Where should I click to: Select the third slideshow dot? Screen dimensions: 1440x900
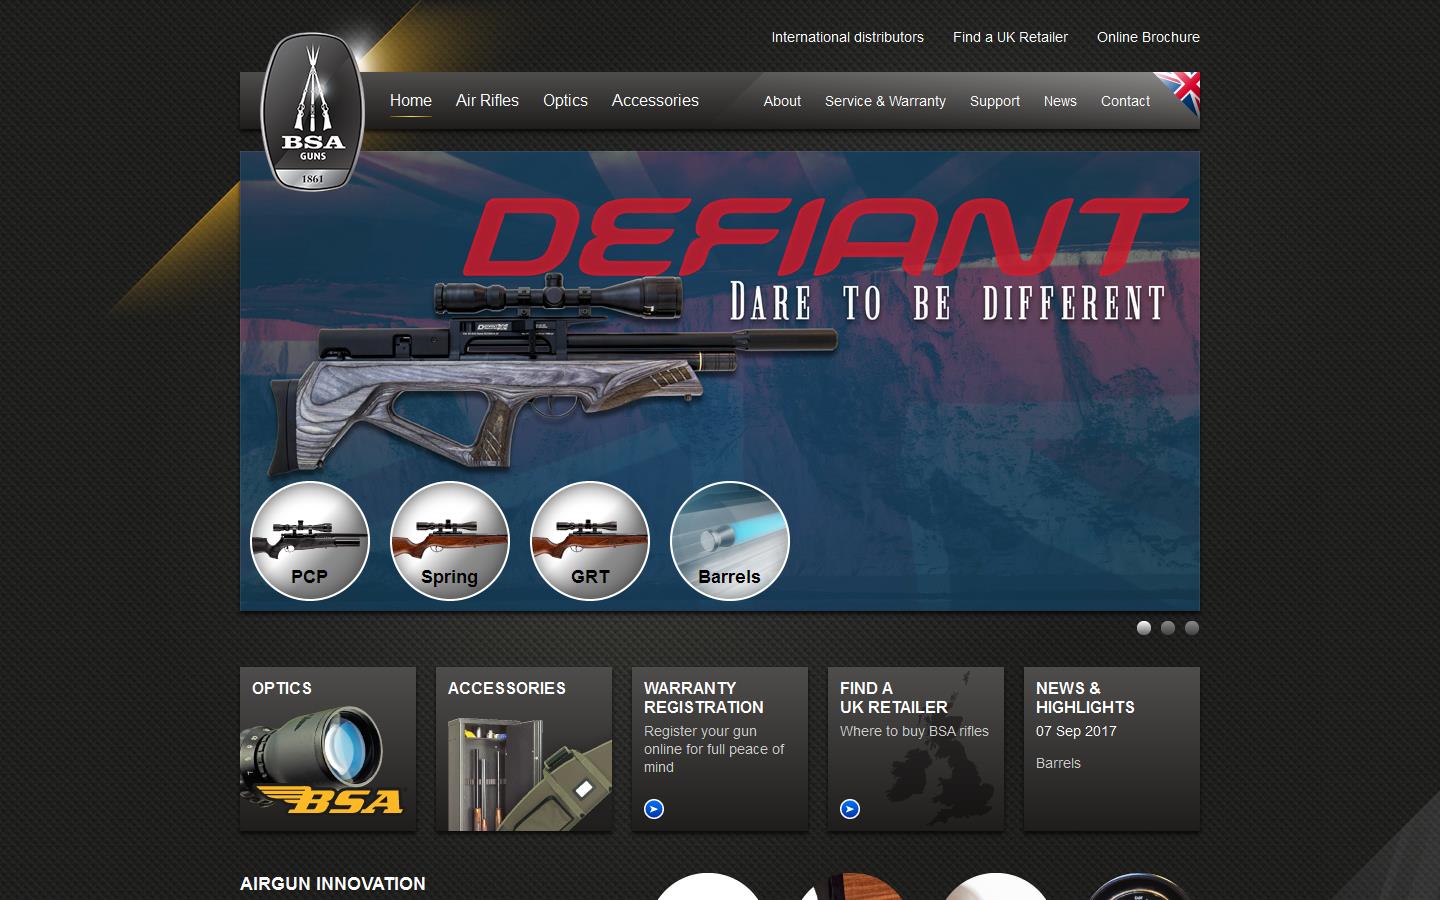click(x=1192, y=628)
